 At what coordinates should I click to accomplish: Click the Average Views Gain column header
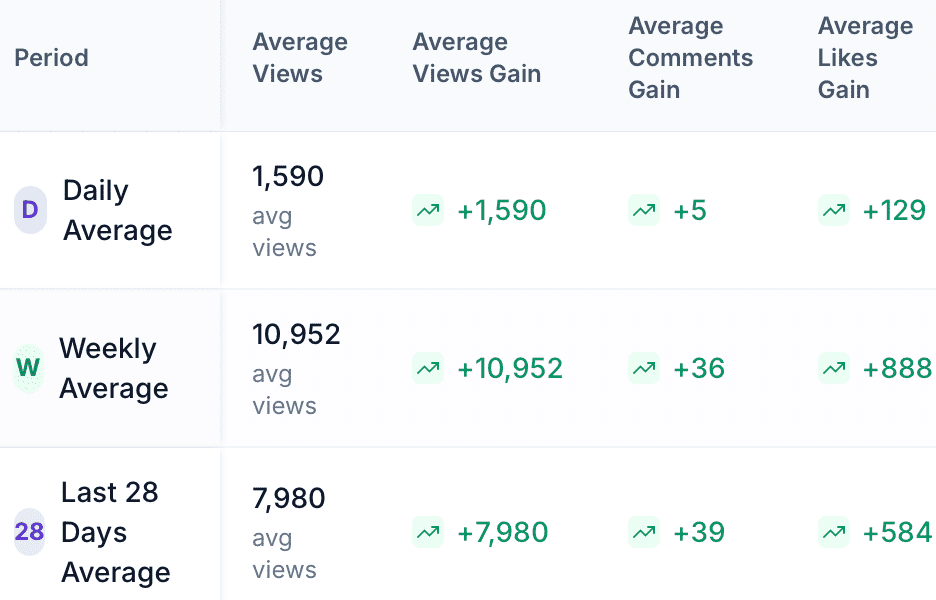click(476, 58)
